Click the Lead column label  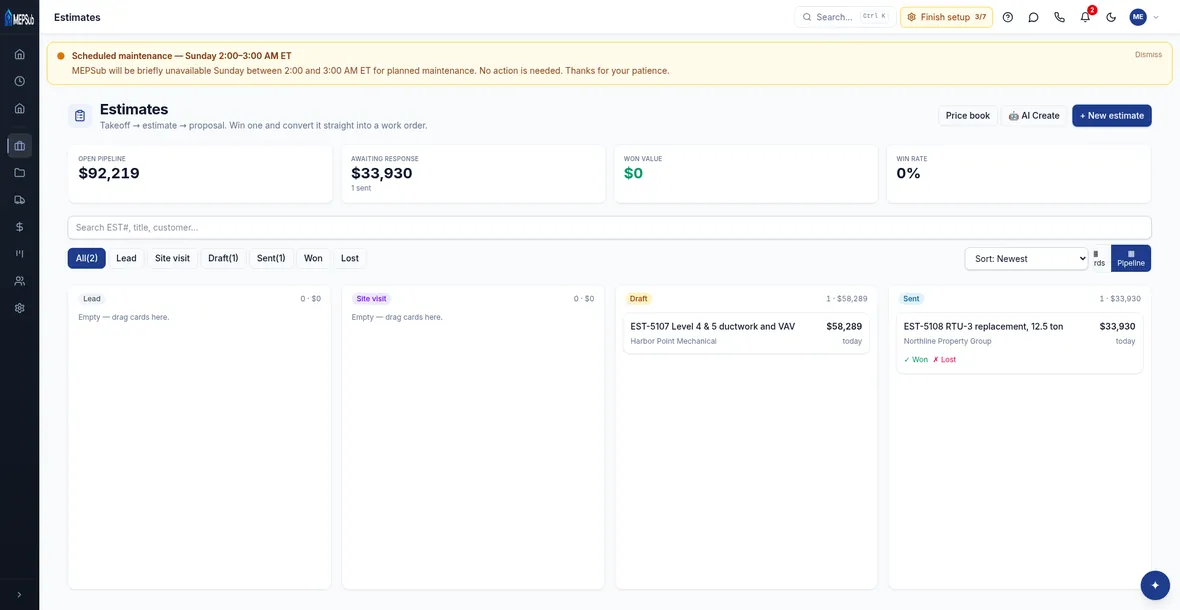pos(91,299)
